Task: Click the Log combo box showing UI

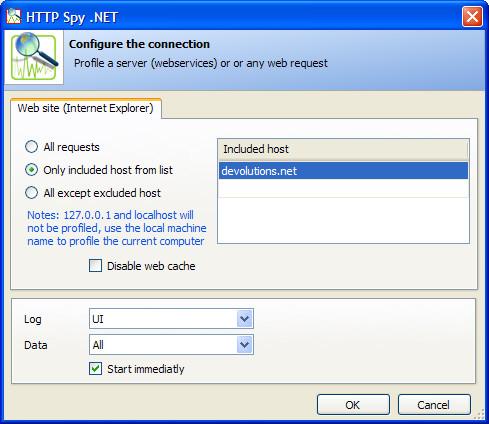Action: click(171, 319)
